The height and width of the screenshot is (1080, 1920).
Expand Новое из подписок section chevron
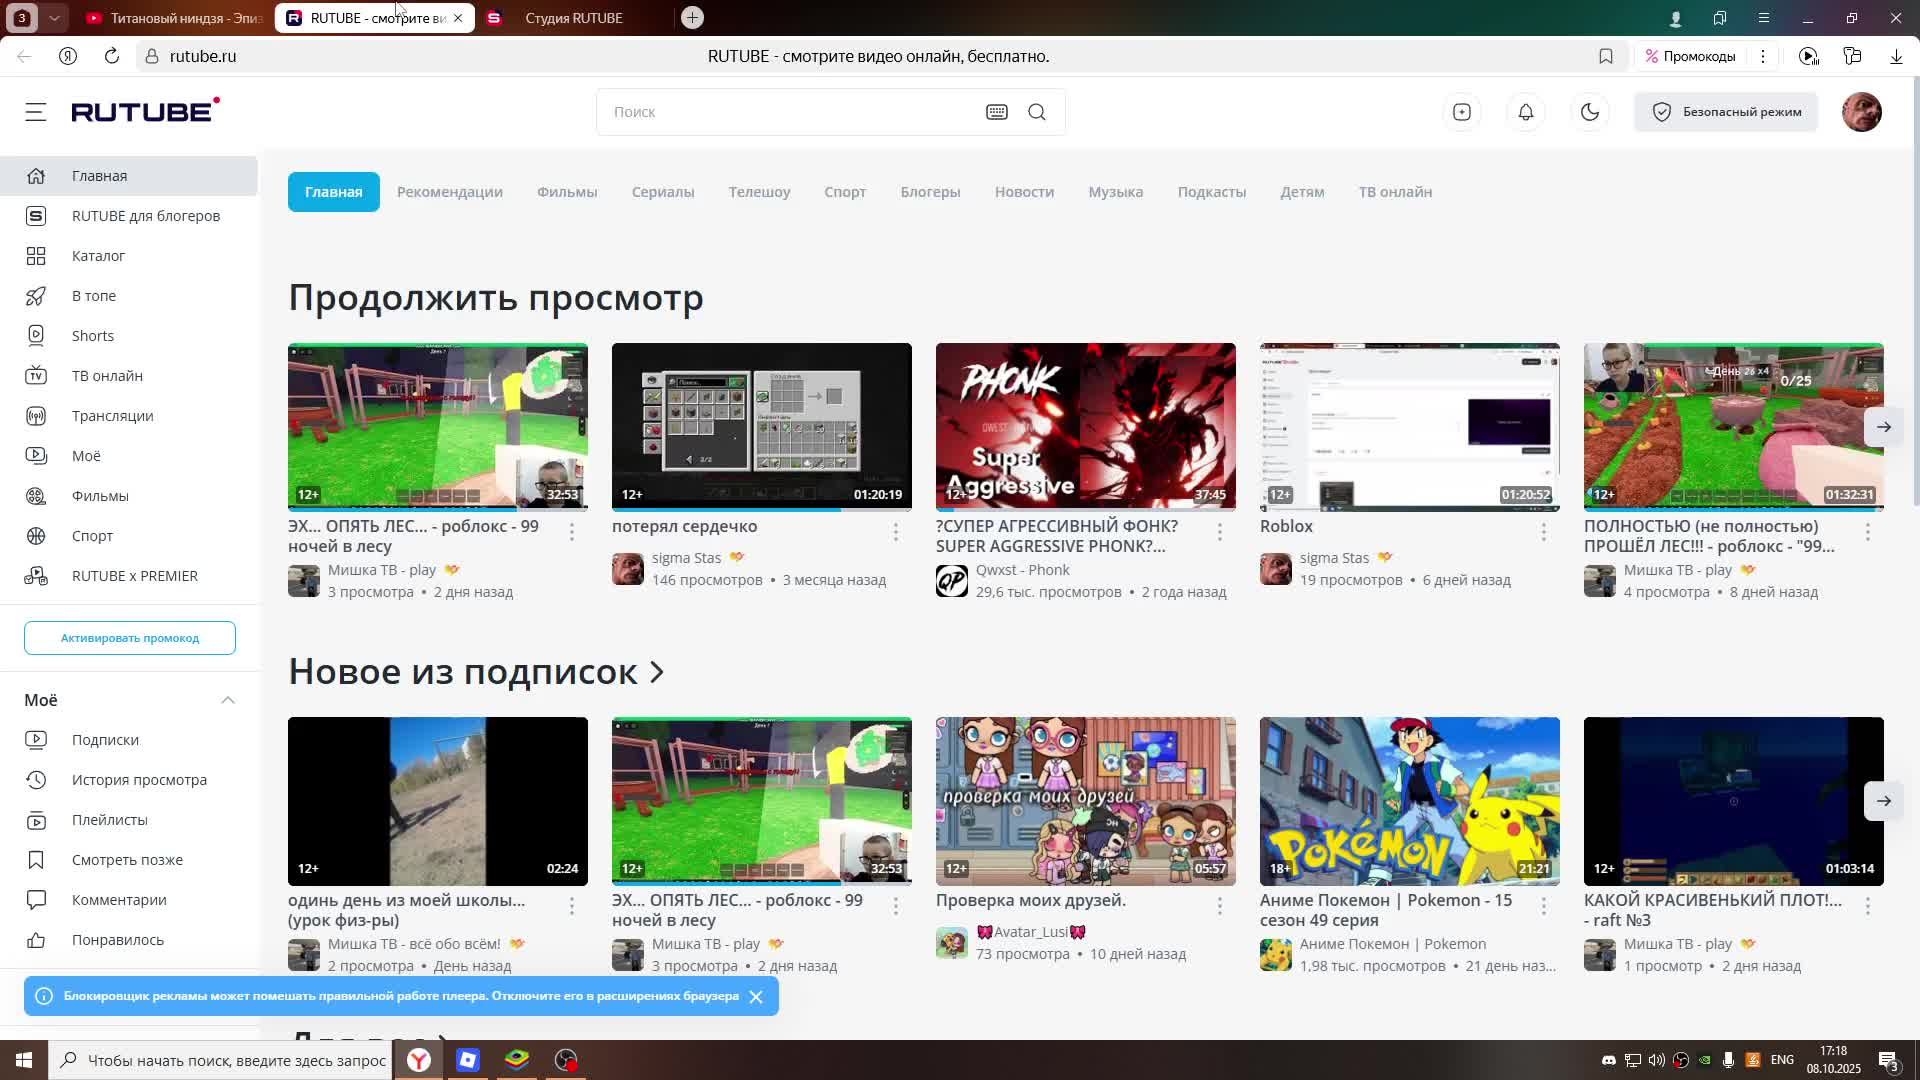(x=657, y=672)
